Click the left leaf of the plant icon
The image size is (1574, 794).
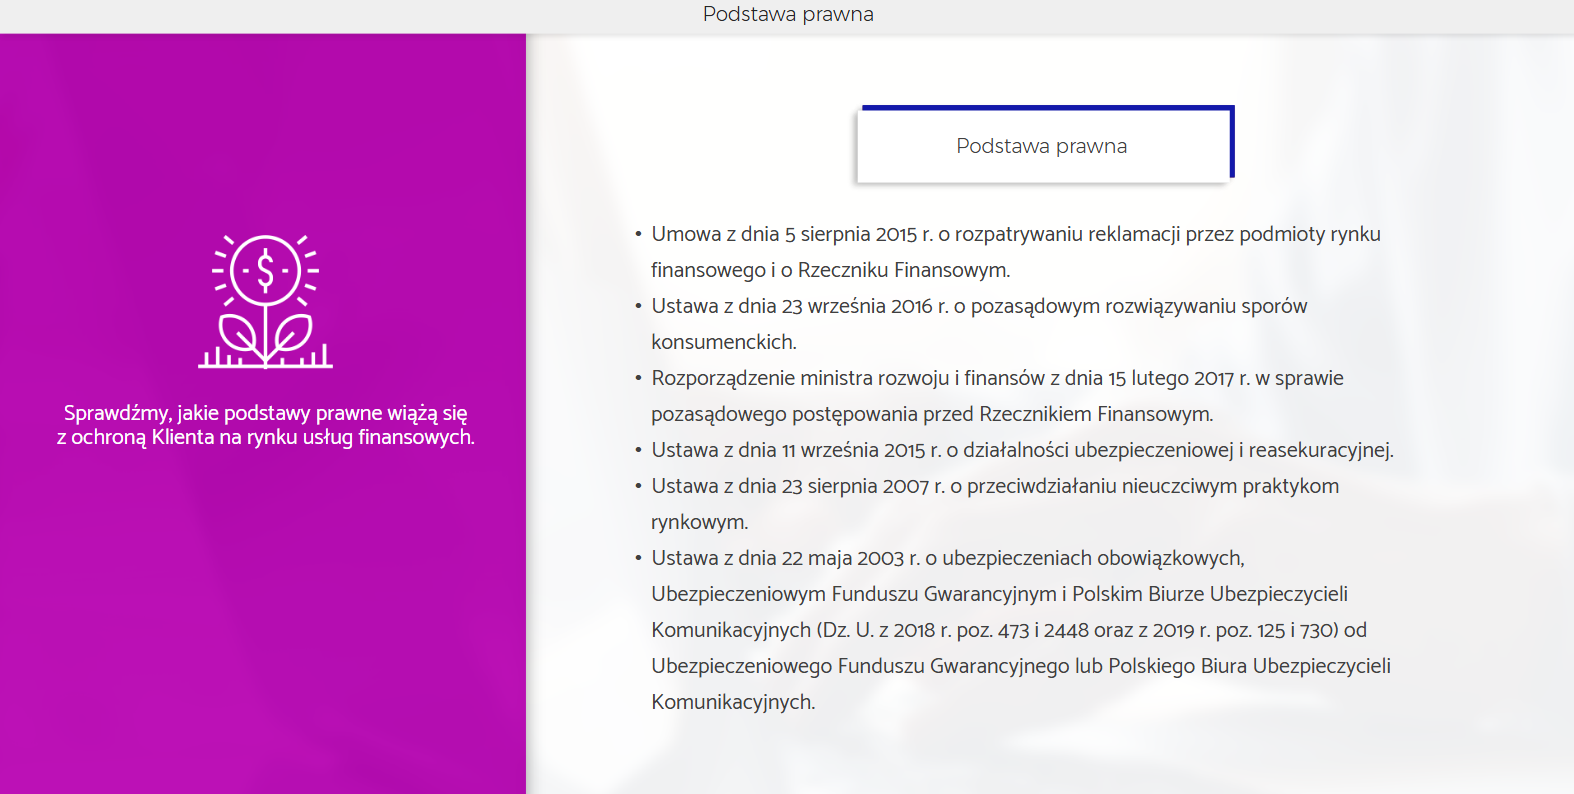(239, 334)
